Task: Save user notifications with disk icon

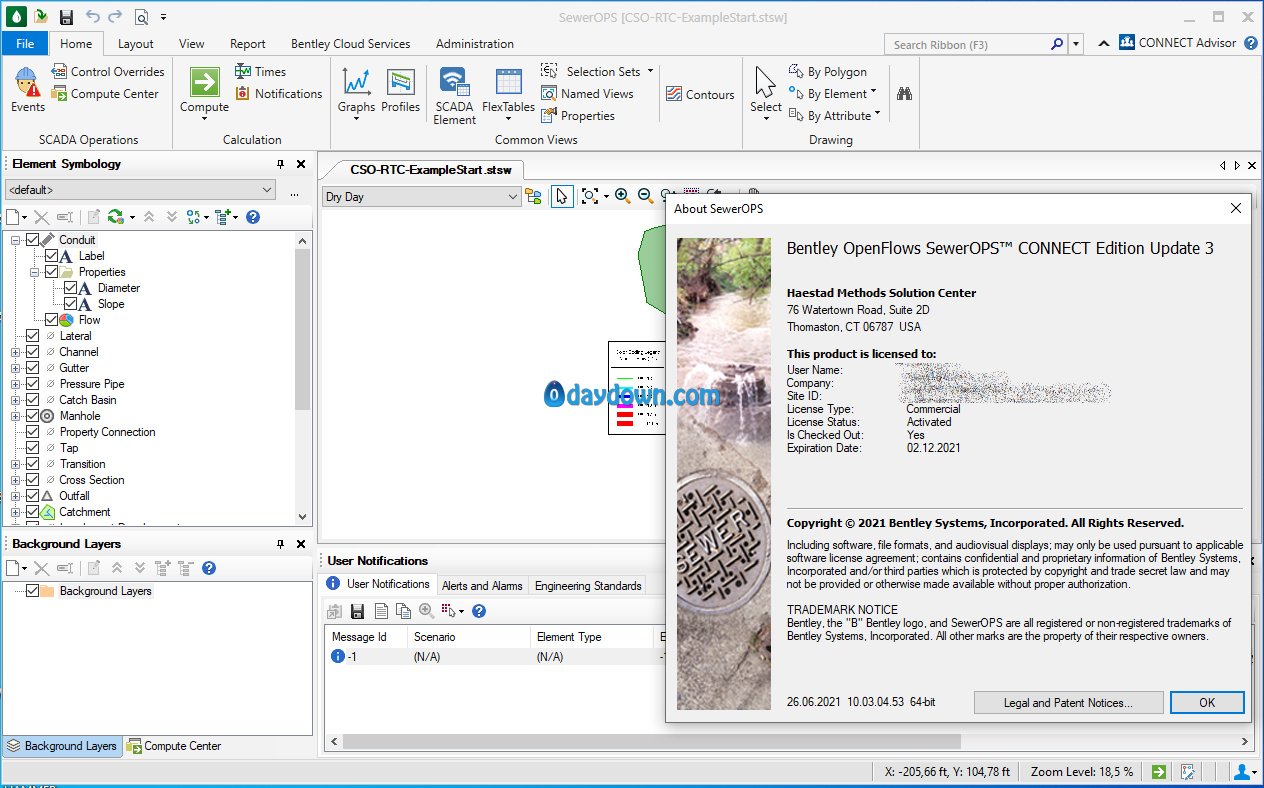Action: pyautogui.click(x=357, y=611)
